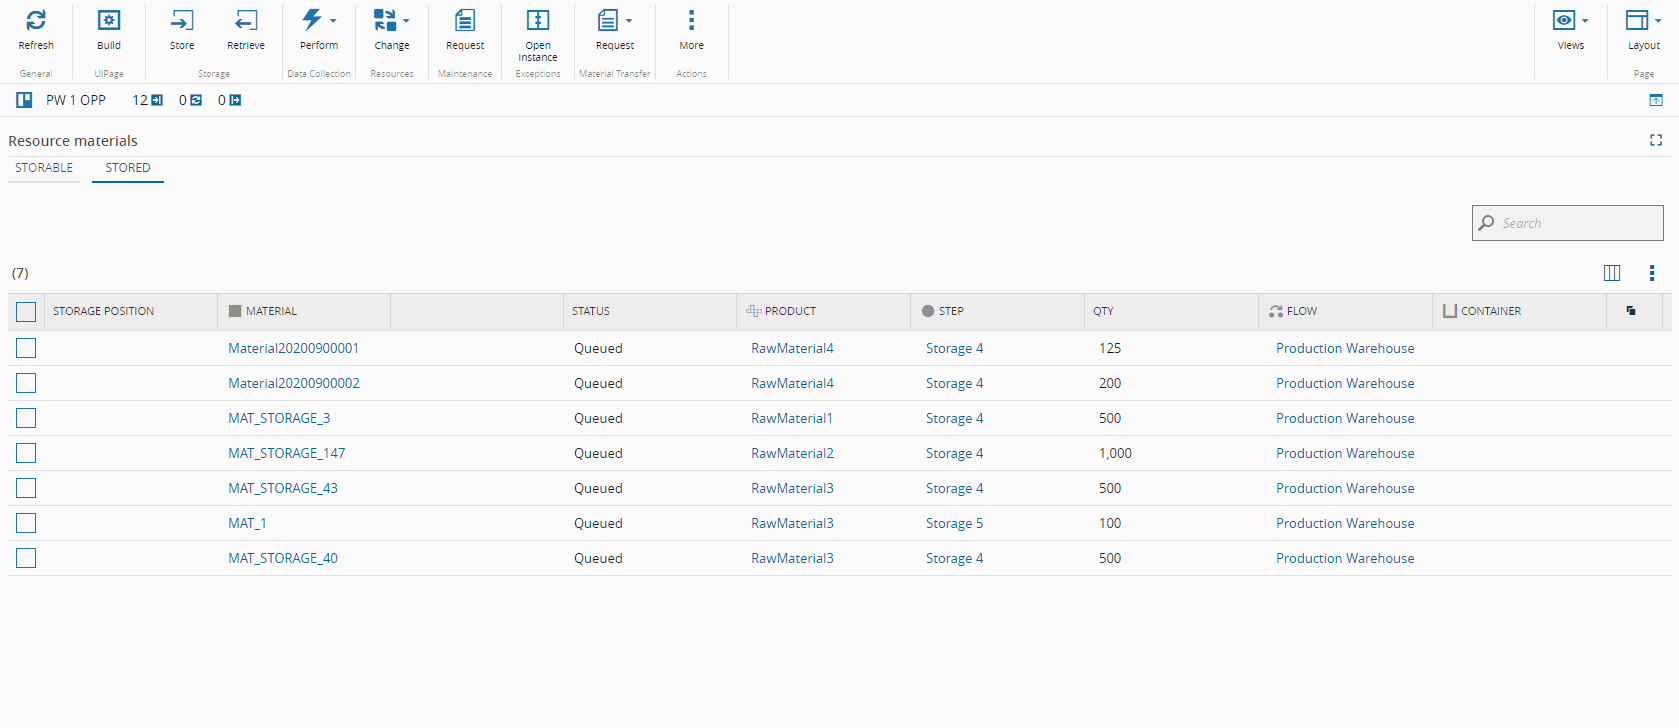The image size is (1679, 728).
Task: Check the MAT_1 row checkbox
Action: click(x=26, y=523)
